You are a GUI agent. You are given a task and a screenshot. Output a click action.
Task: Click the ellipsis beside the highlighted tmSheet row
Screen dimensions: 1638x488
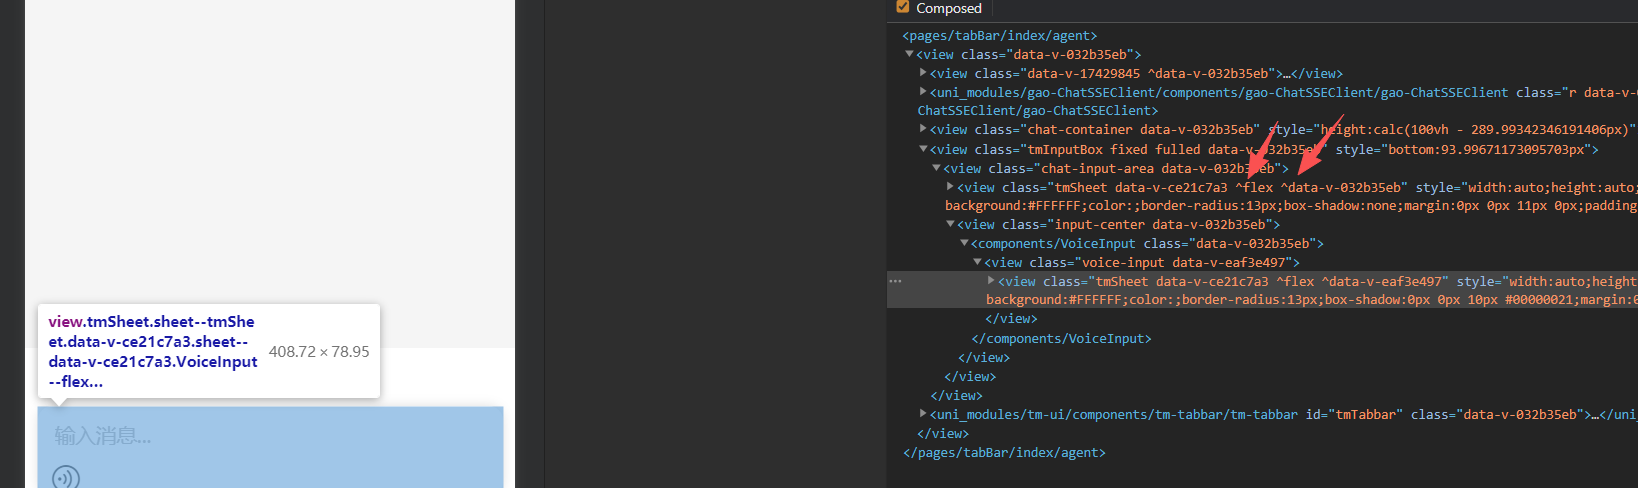[895, 281]
